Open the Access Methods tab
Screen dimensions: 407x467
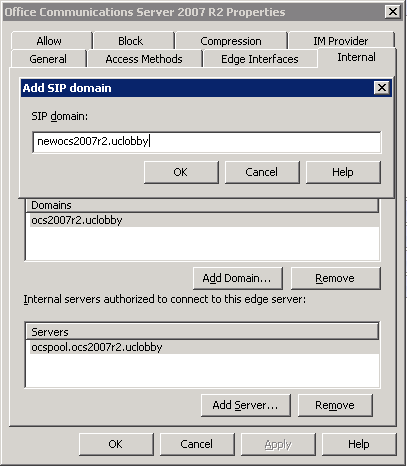(x=144, y=59)
